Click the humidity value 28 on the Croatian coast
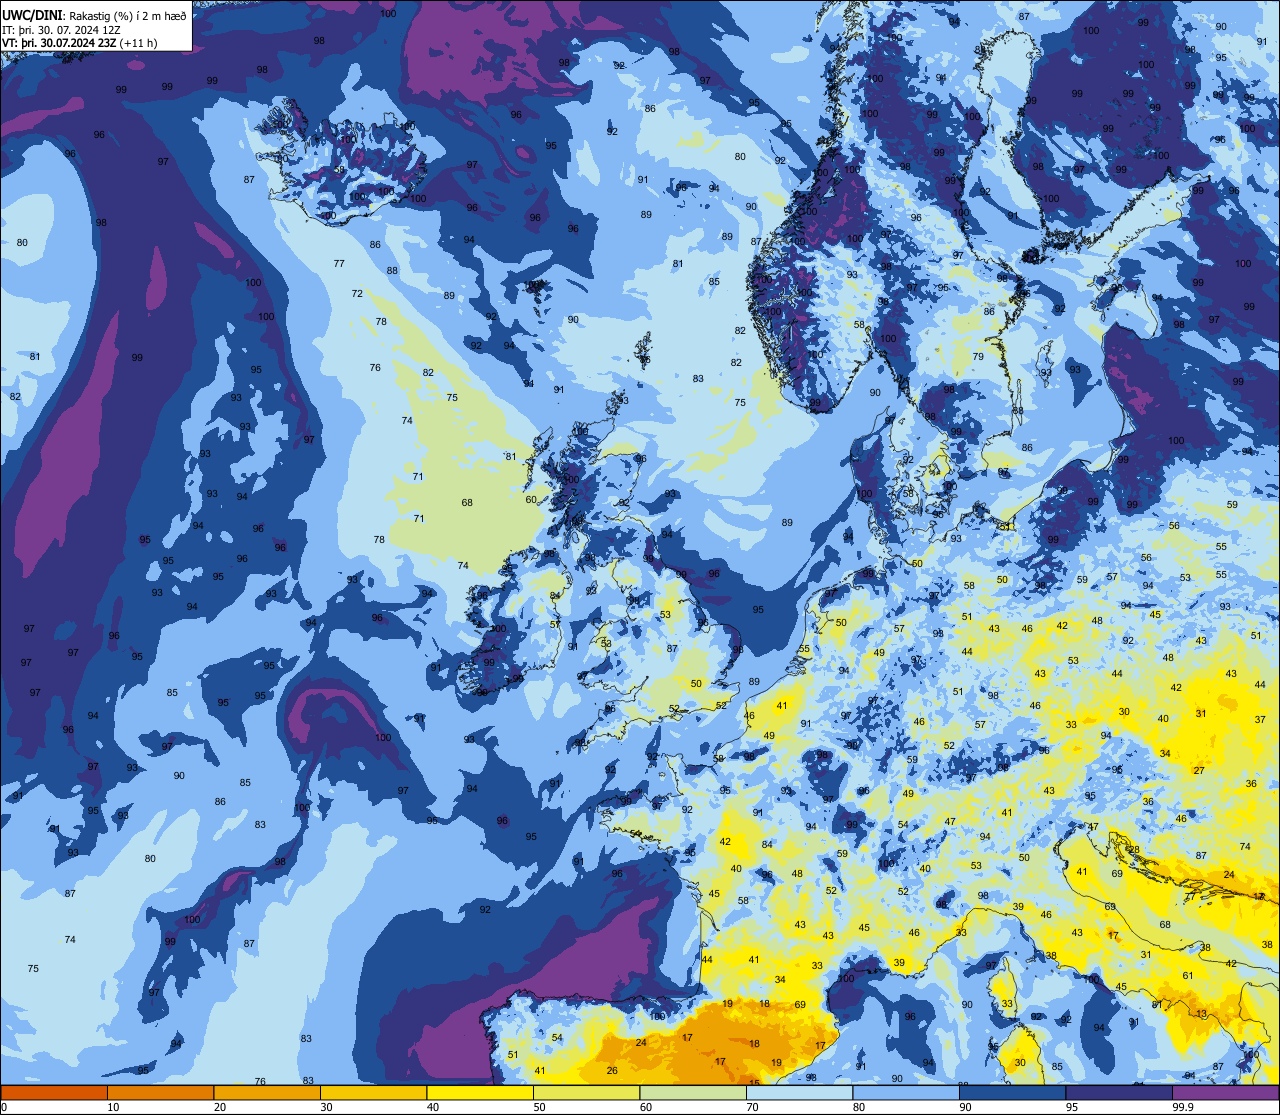This screenshot has width=1280, height=1115. coord(1133,850)
